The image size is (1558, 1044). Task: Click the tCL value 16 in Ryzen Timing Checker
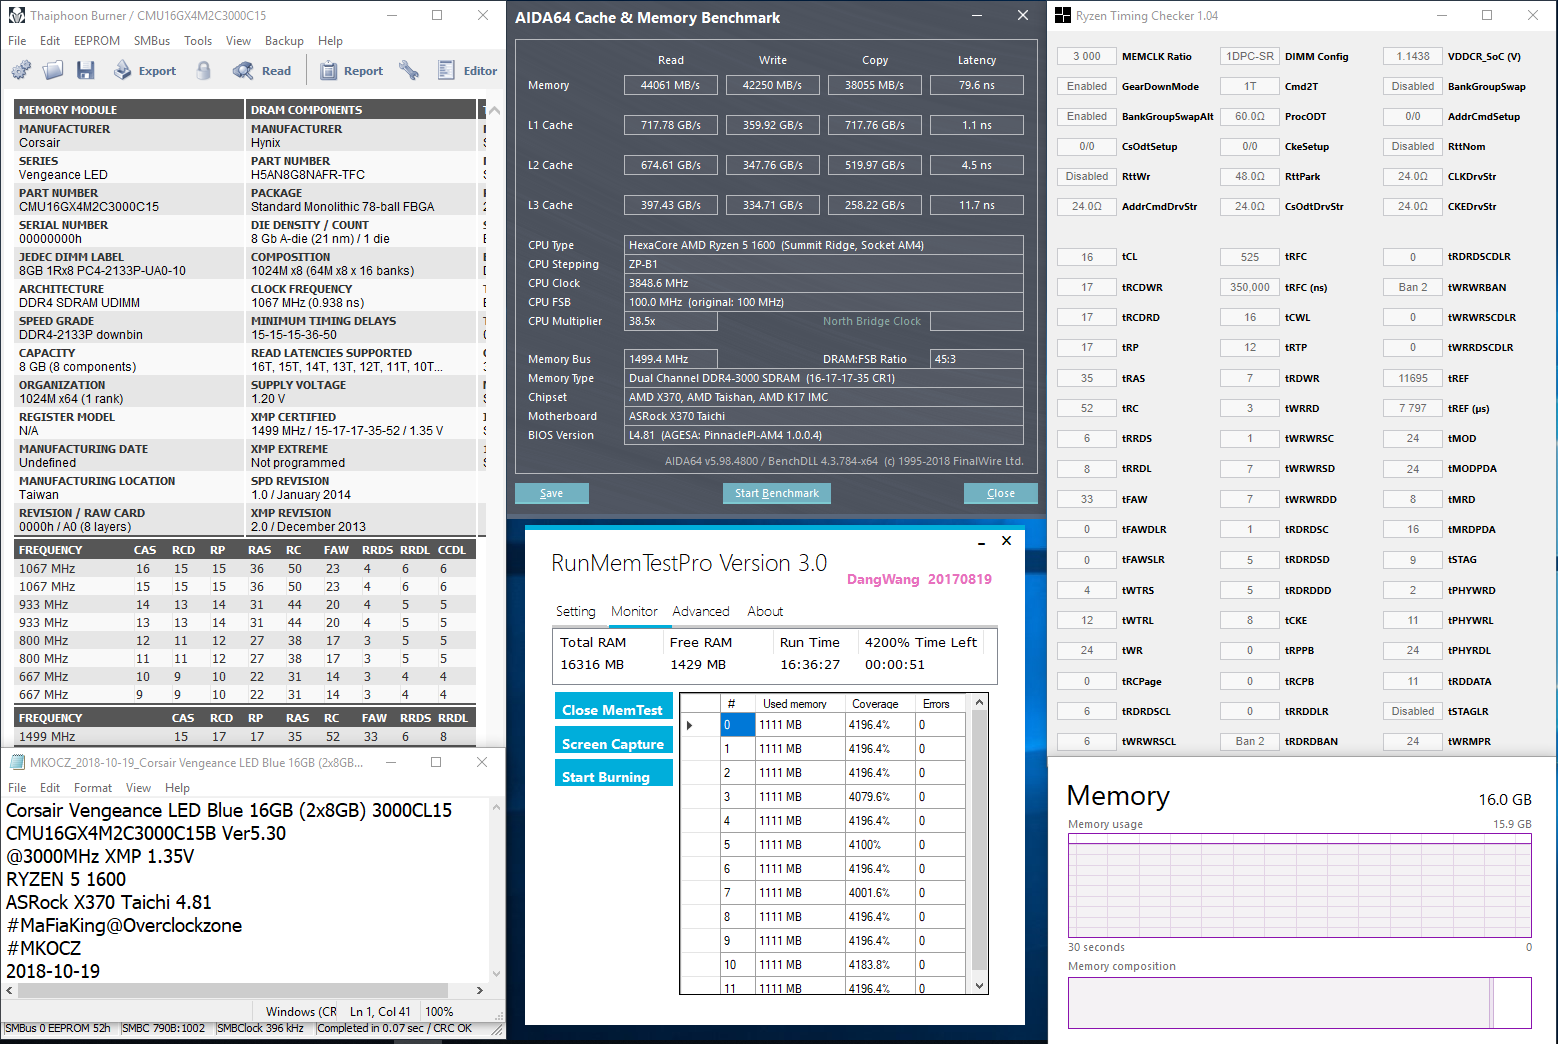coord(1086,257)
